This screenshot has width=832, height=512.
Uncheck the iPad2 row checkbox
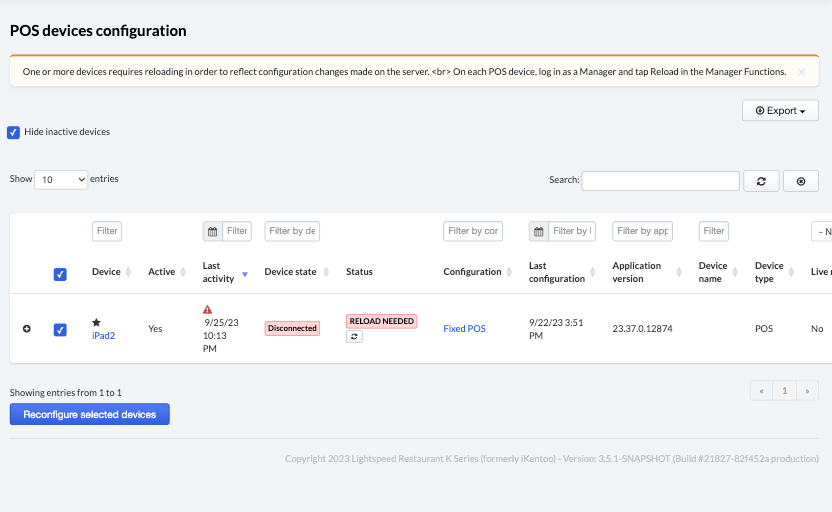point(60,329)
